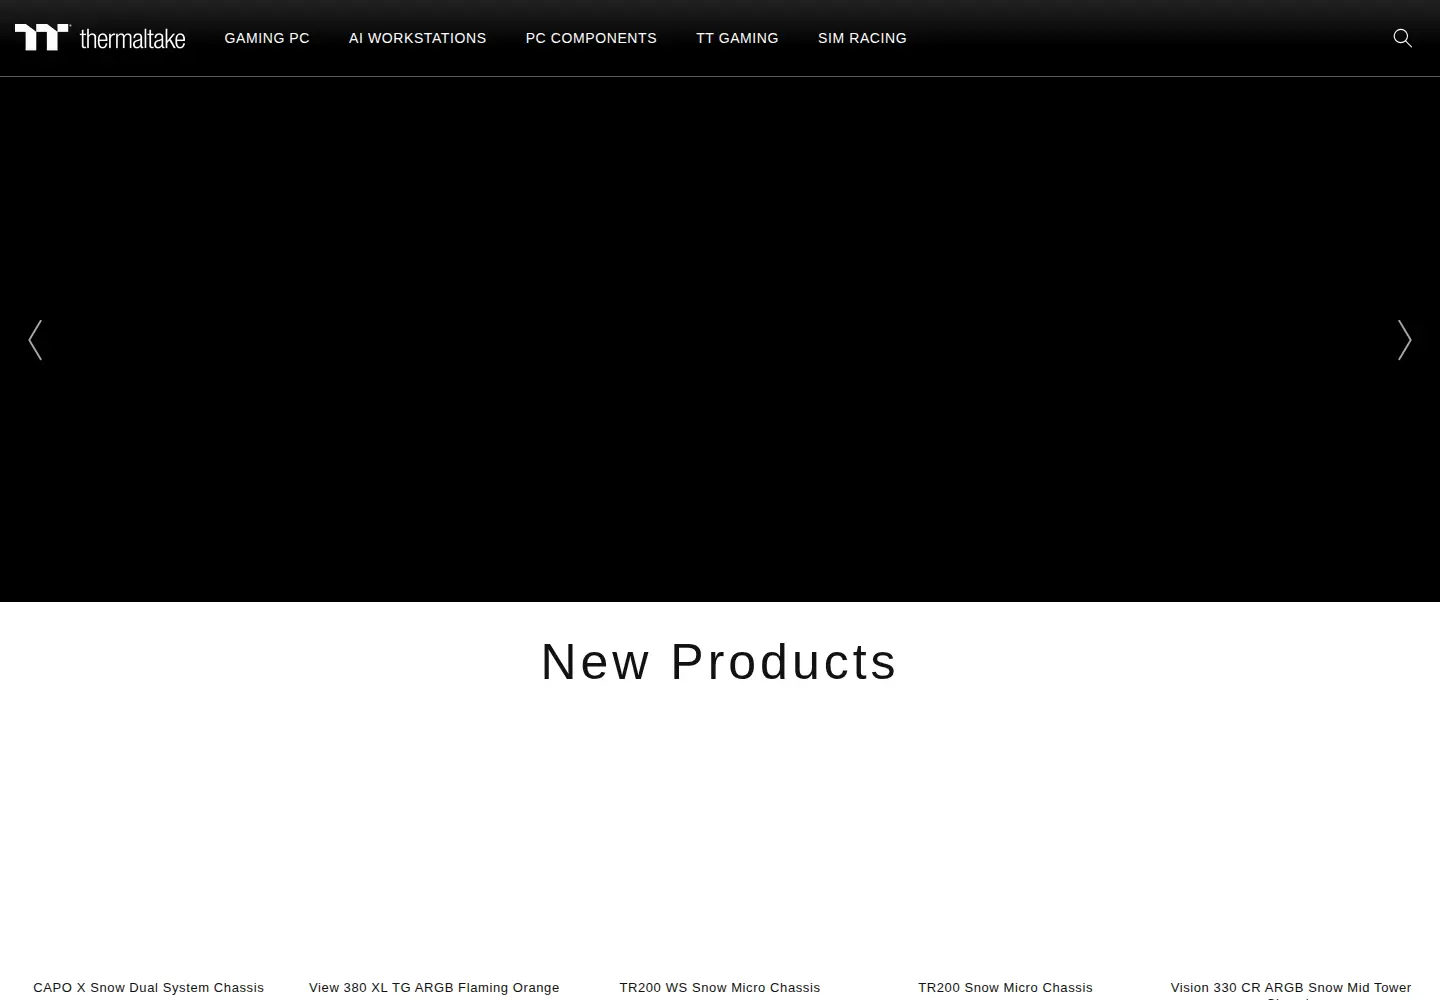
Task: Advance to the next banner slide
Action: click(1404, 340)
